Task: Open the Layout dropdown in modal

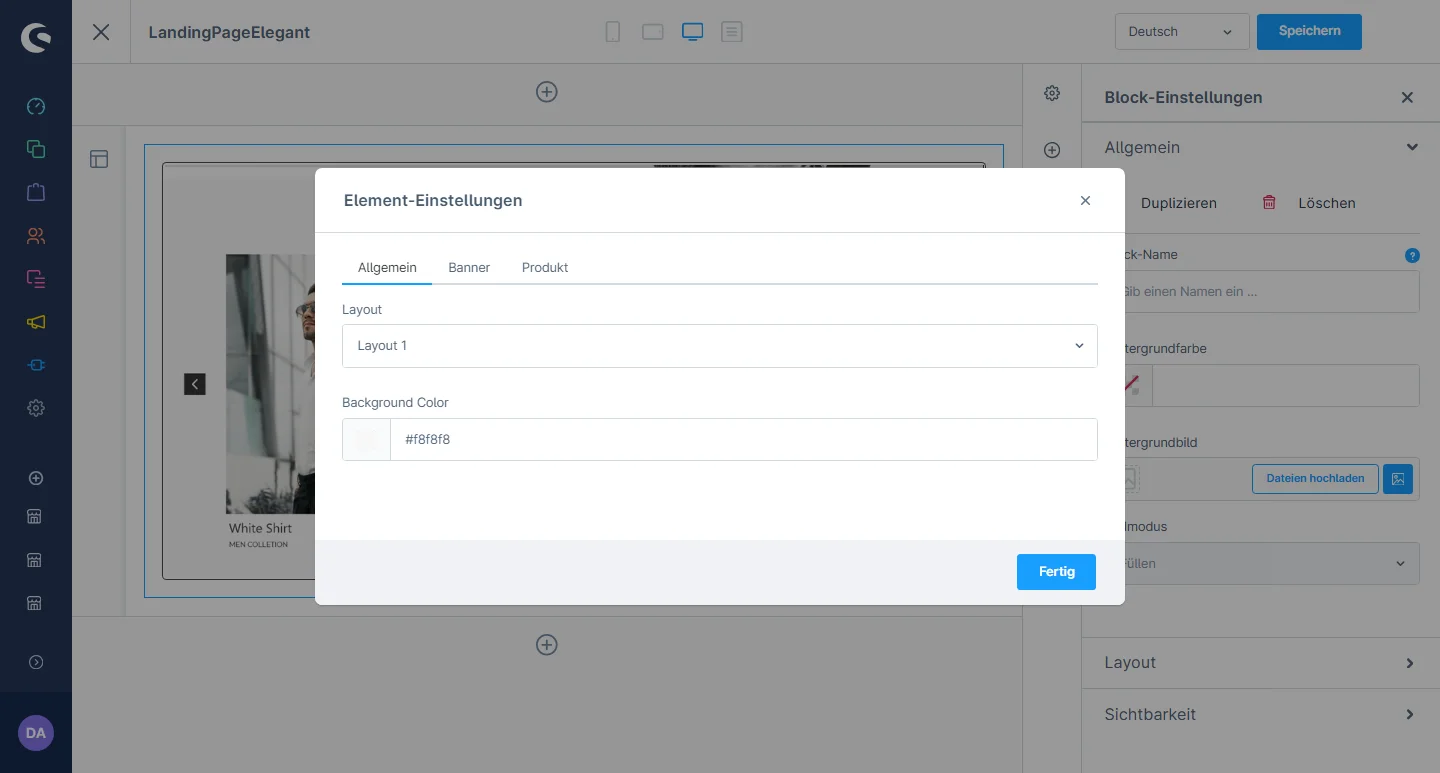Action: point(719,346)
